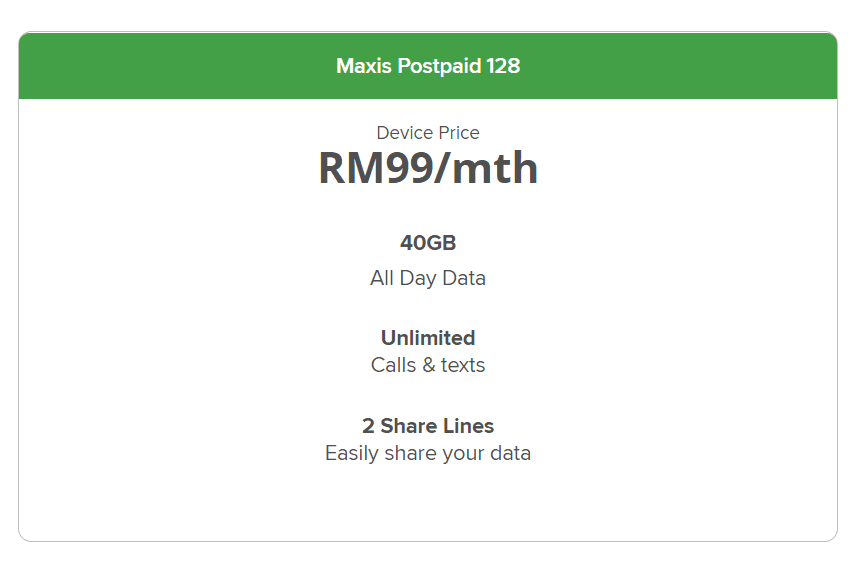Select the Maxis Postpaid 128 plan header

click(428, 66)
